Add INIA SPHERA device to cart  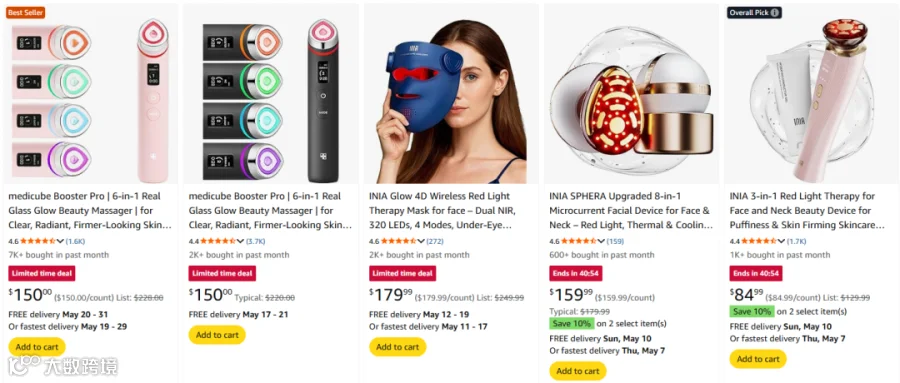tap(578, 371)
